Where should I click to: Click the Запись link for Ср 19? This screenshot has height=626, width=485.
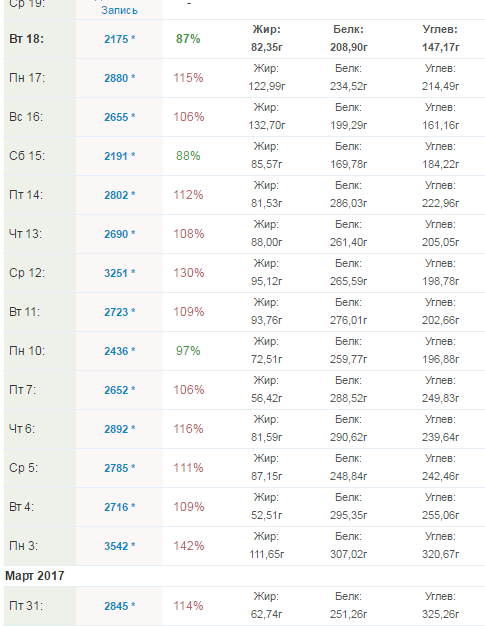[119, 10]
